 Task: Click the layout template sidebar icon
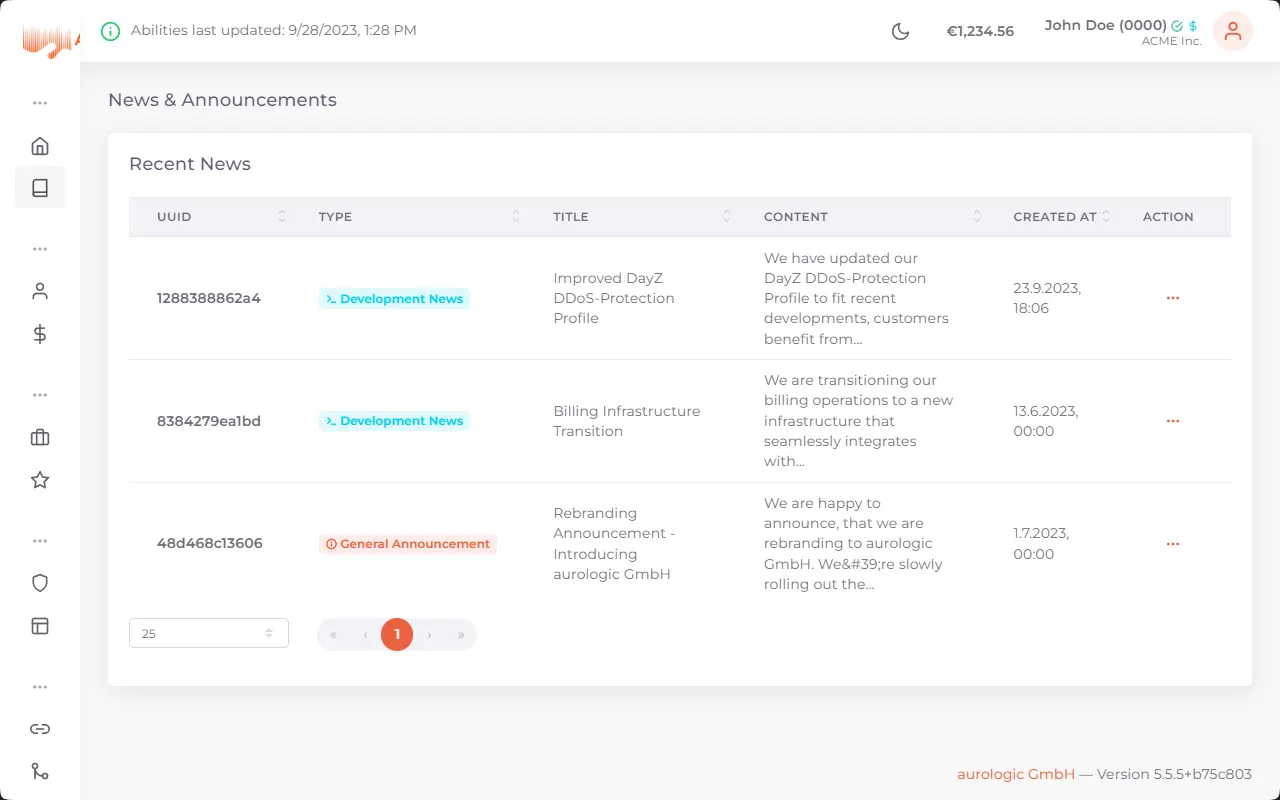[40, 626]
